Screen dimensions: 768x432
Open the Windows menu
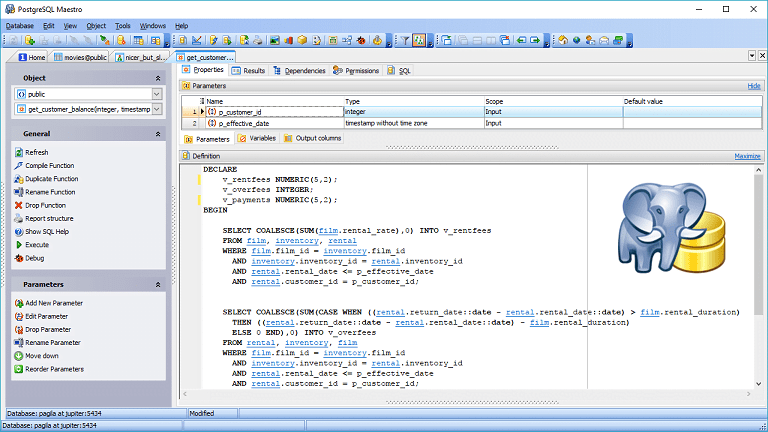pyautogui.click(x=152, y=26)
